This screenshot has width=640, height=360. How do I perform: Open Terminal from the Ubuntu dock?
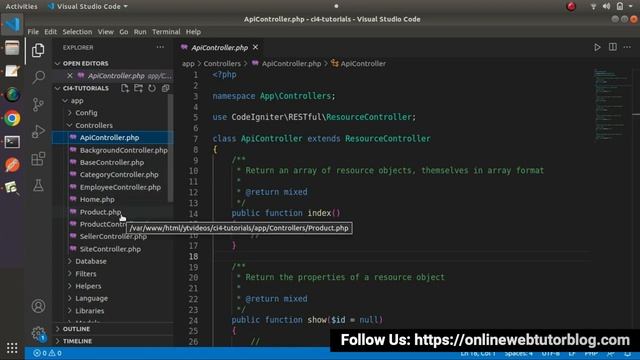[x=12, y=142]
